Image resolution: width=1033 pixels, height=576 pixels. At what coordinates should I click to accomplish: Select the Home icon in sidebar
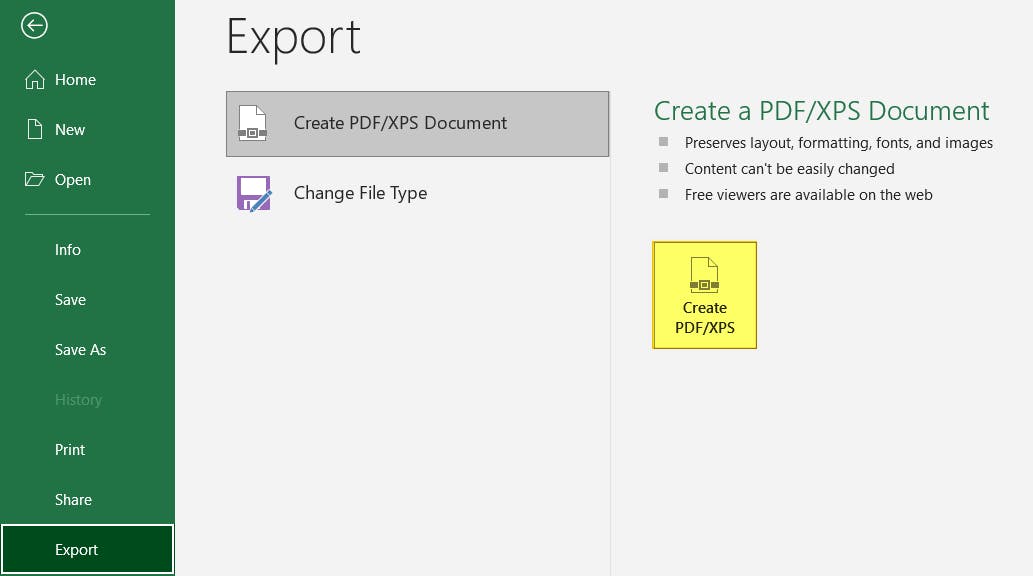pyautogui.click(x=35, y=79)
